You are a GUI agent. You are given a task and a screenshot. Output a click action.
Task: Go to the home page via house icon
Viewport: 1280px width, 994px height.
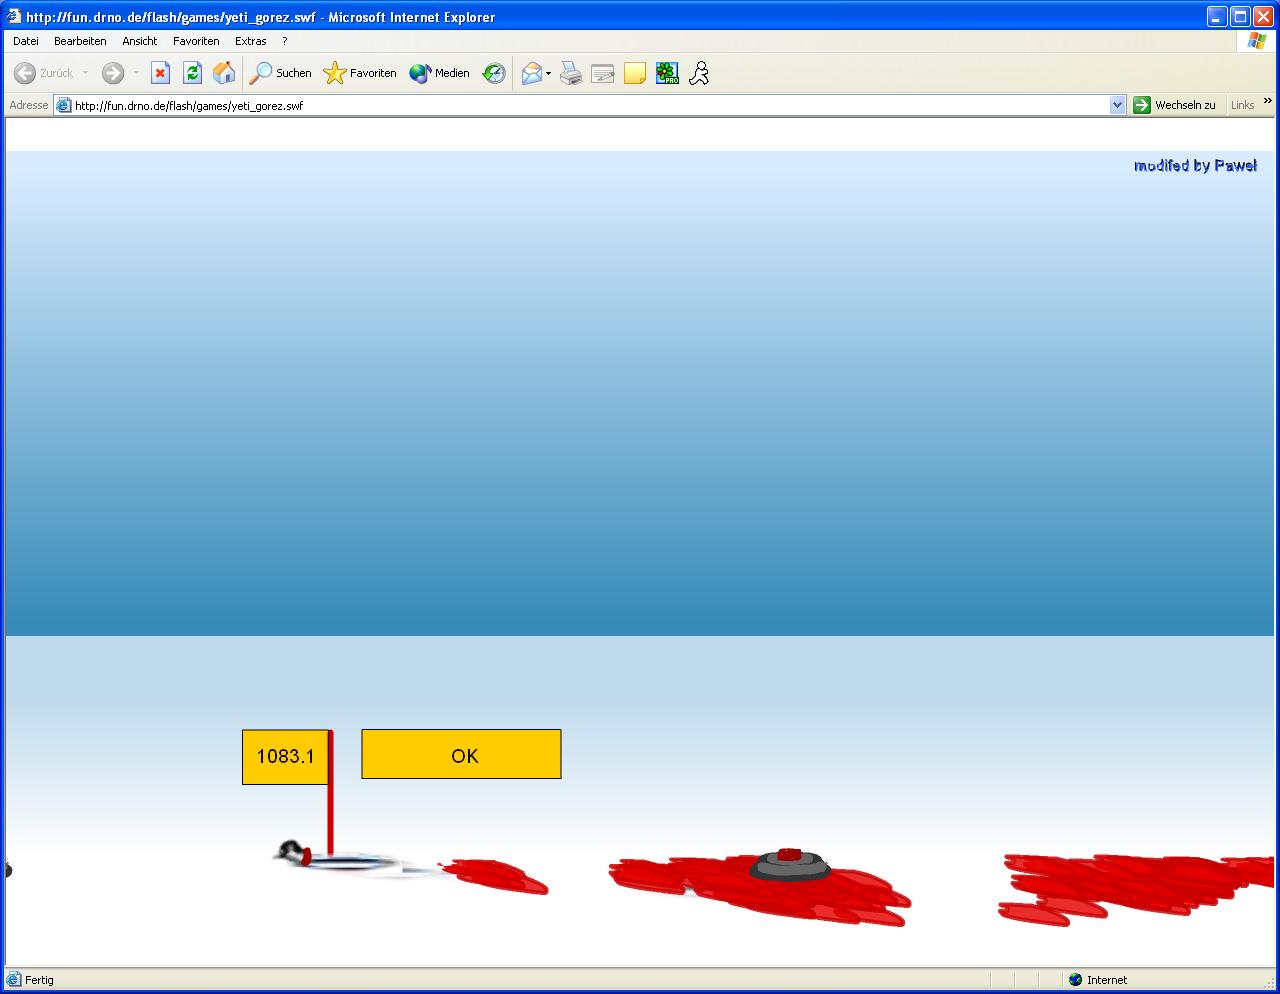(x=224, y=73)
